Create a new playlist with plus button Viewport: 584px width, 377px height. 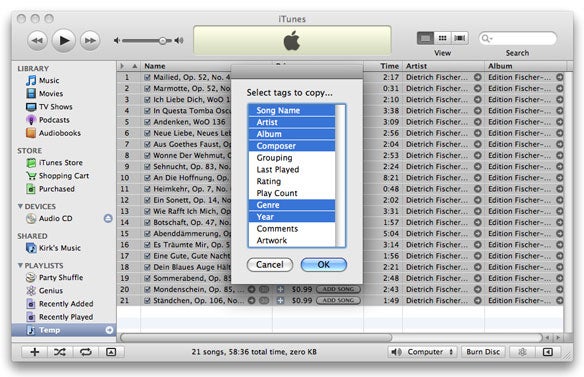pyautogui.click(x=35, y=352)
